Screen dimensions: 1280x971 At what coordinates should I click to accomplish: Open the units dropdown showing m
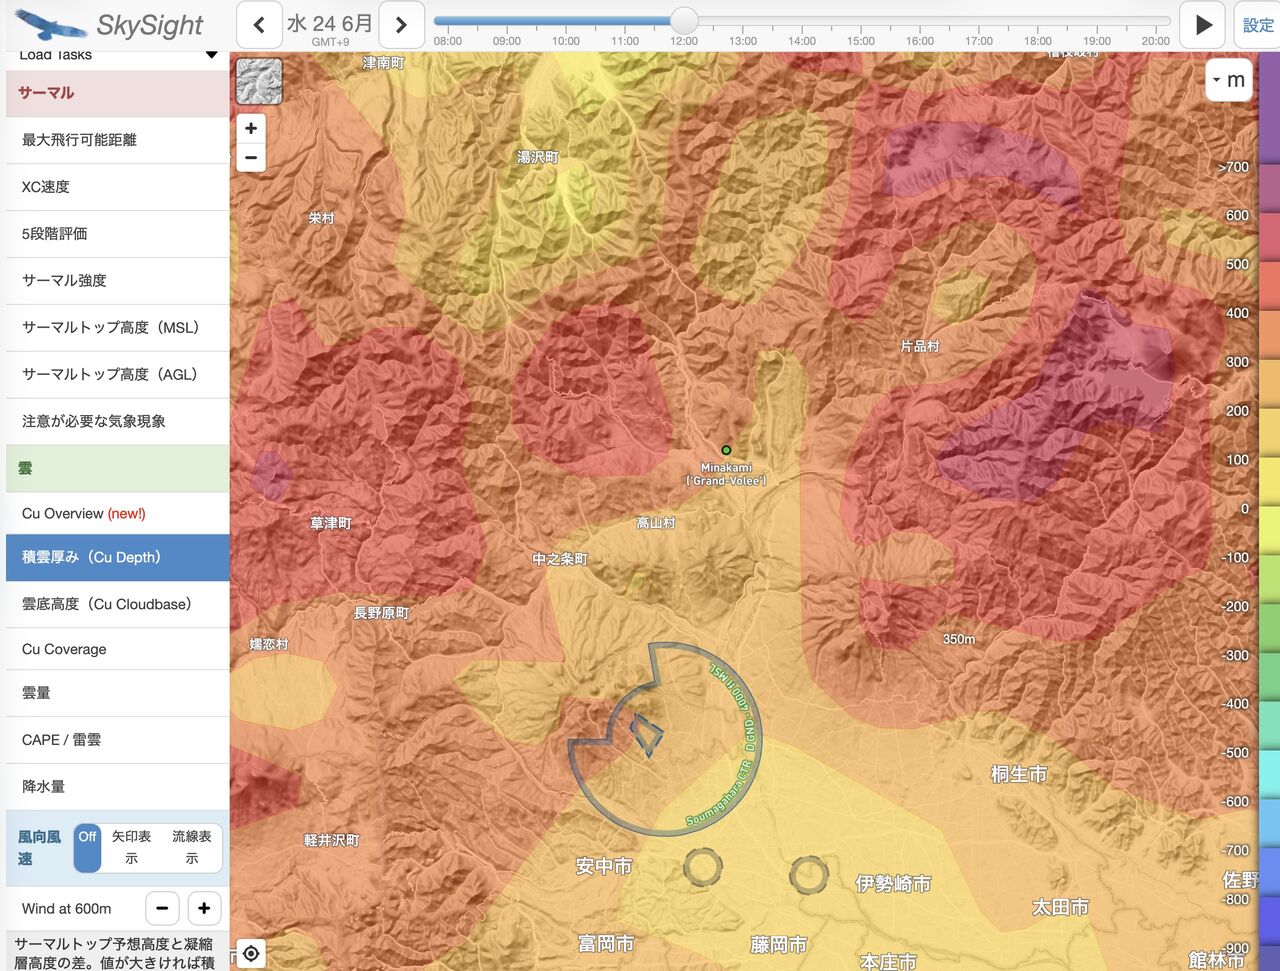pyautogui.click(x=1229, y=80)
